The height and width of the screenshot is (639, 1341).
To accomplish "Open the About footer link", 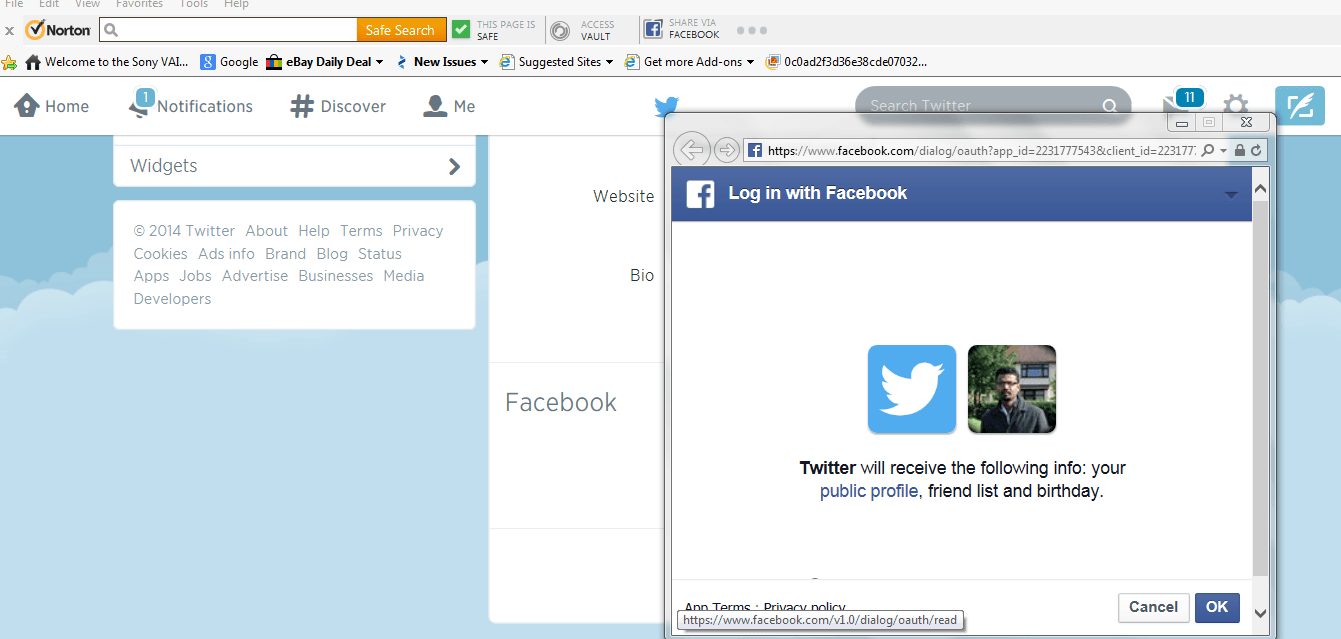I will coord(267,231).
